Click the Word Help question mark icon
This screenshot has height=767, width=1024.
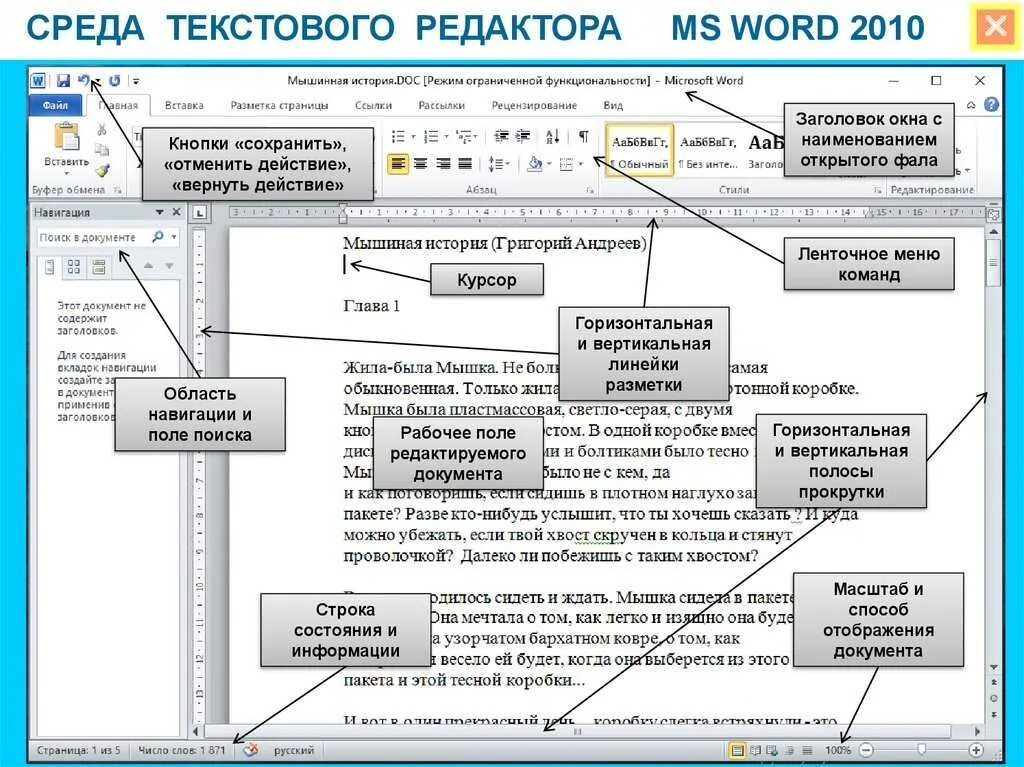pos(991,105)
